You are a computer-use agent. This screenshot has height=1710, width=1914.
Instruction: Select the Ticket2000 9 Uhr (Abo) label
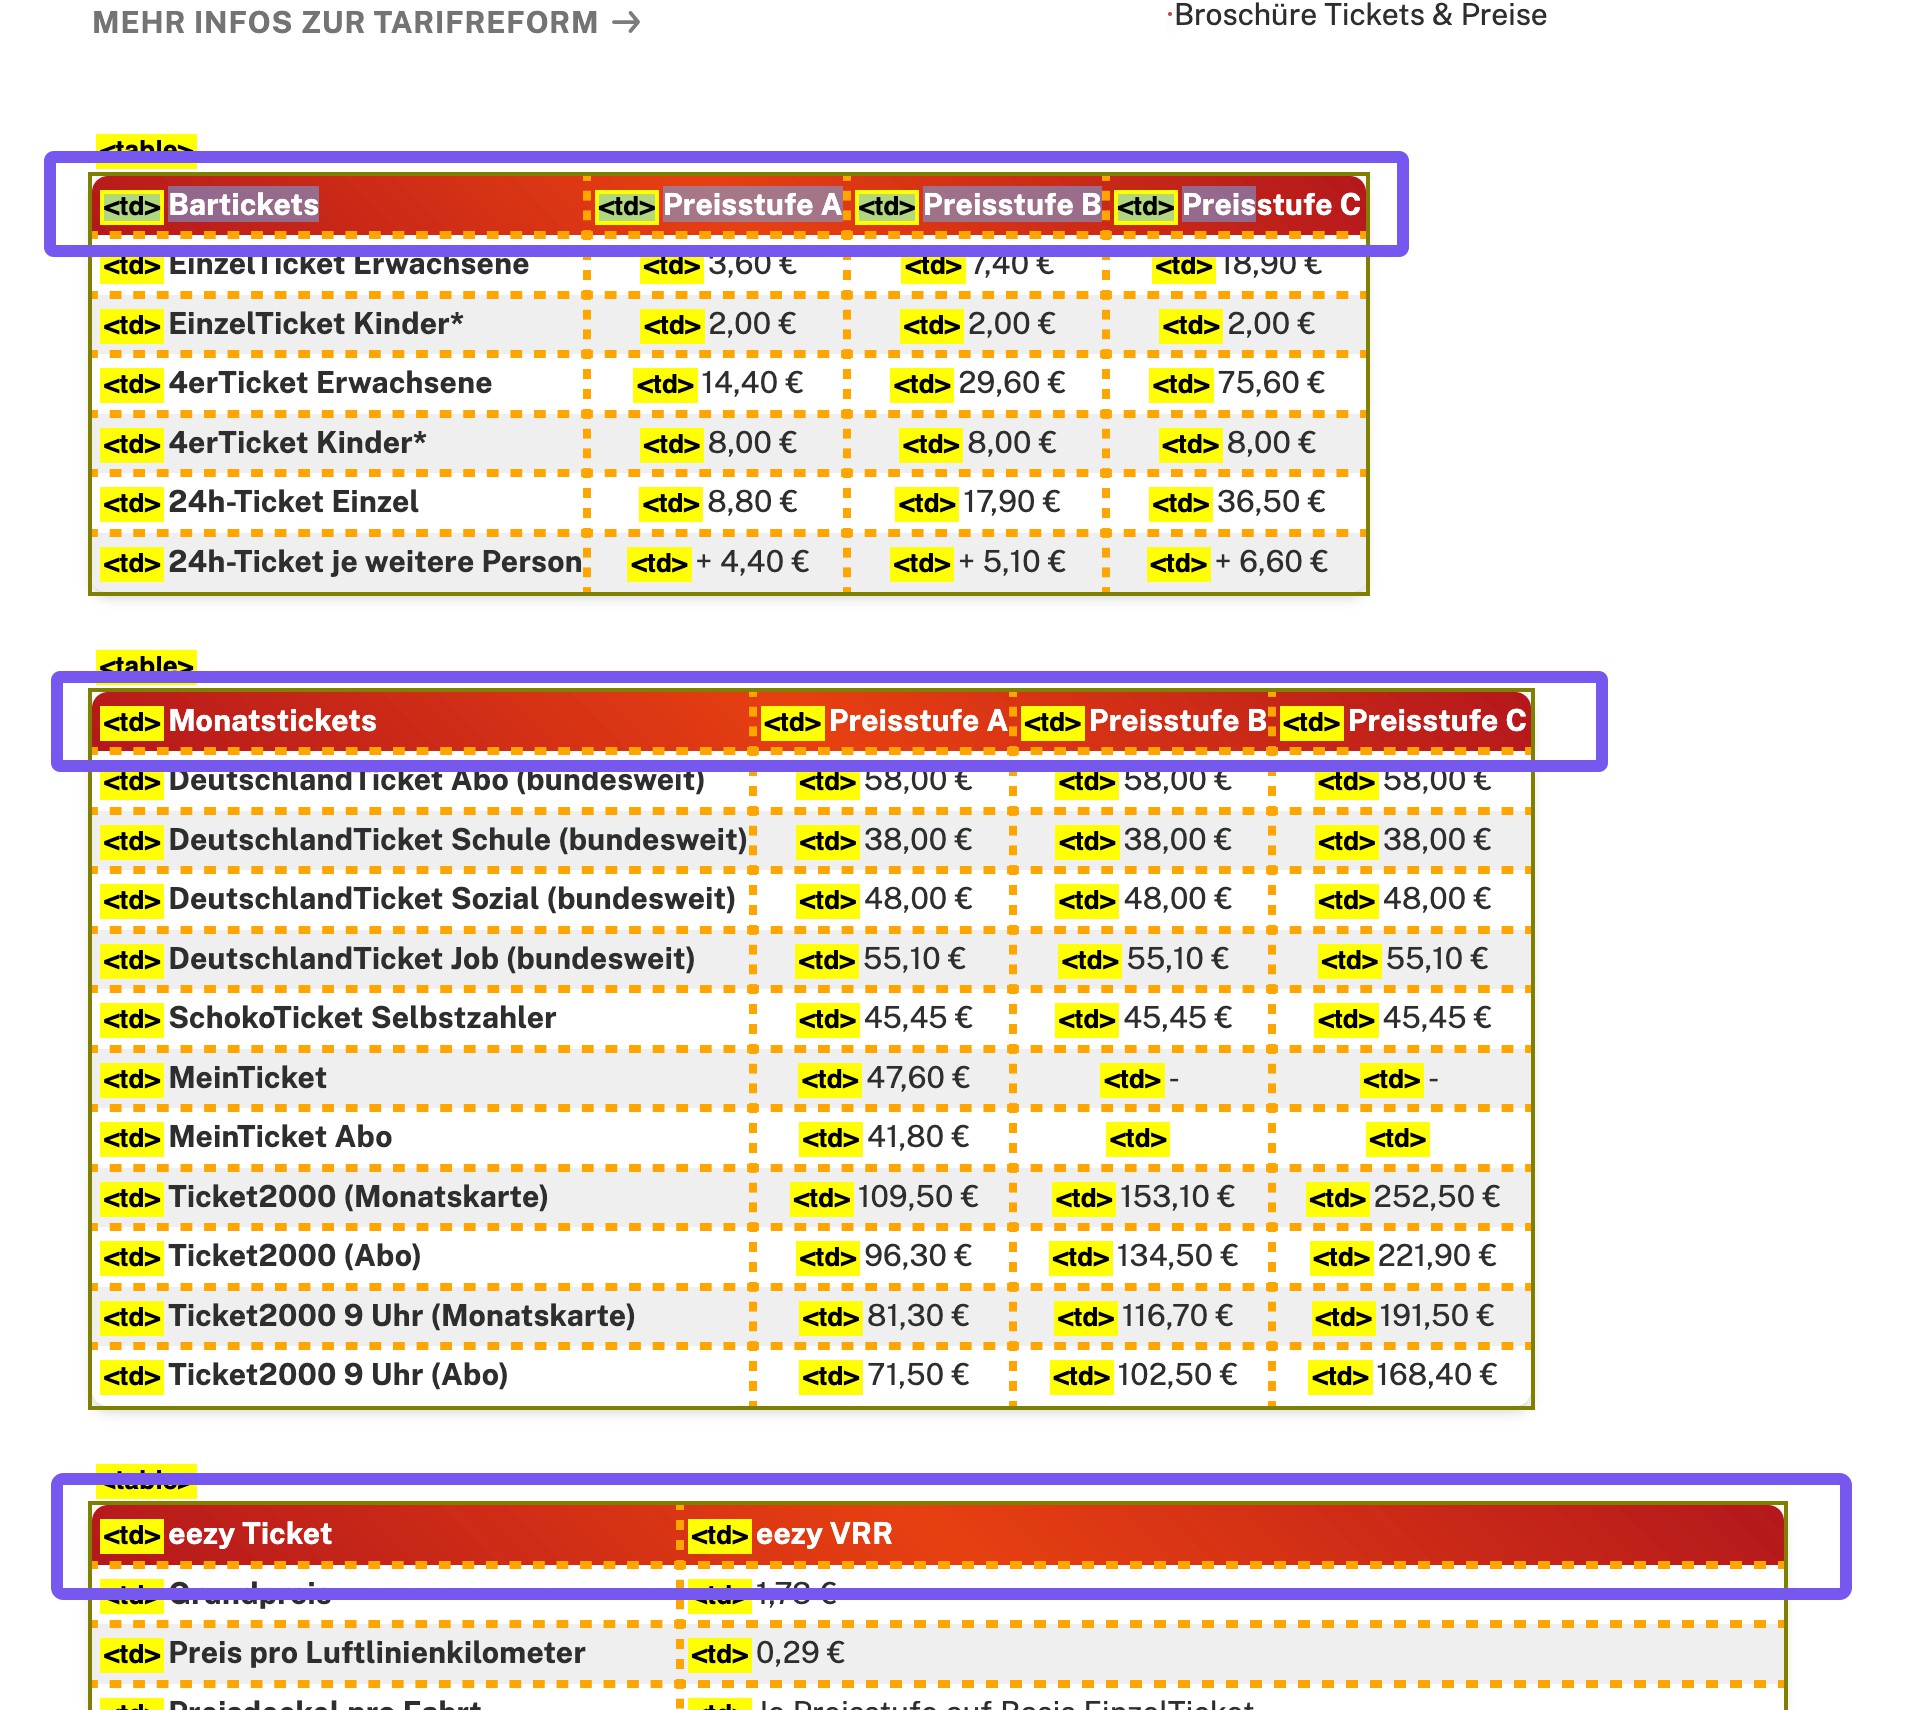[338, 1375]
